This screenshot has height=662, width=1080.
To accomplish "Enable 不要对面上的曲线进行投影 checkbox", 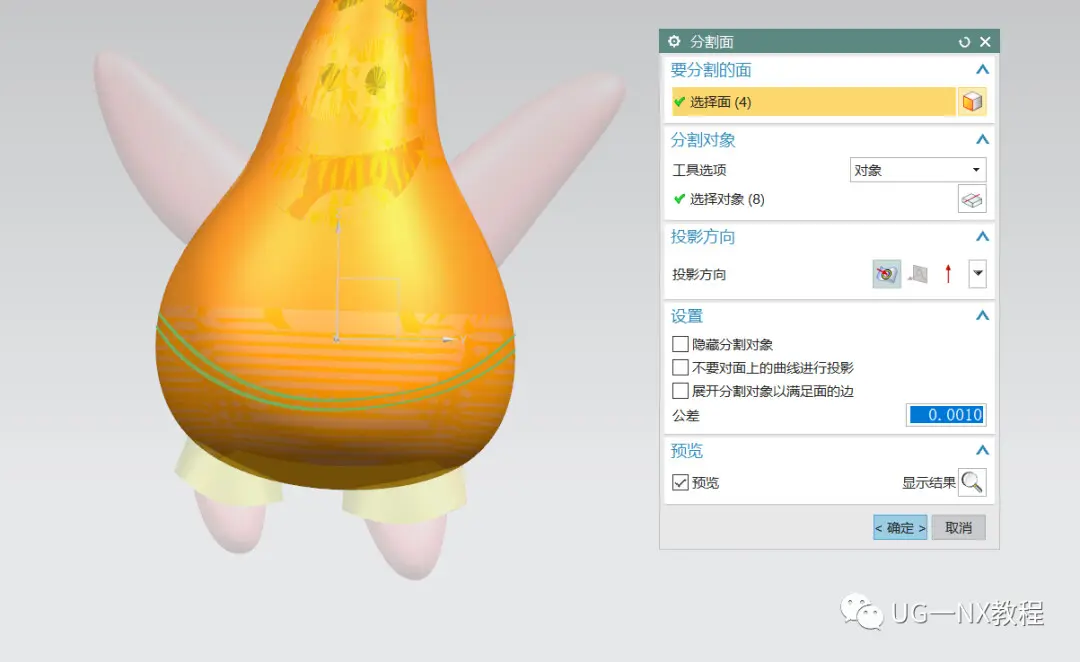I will tap(680, 367).
